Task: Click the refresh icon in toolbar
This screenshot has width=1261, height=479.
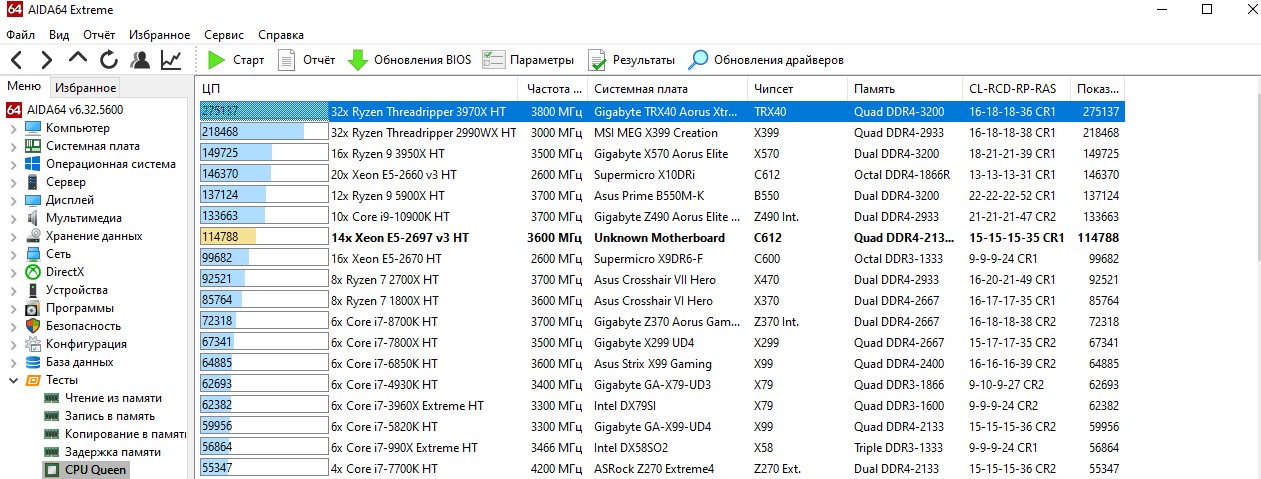Action: click(108, 60)
